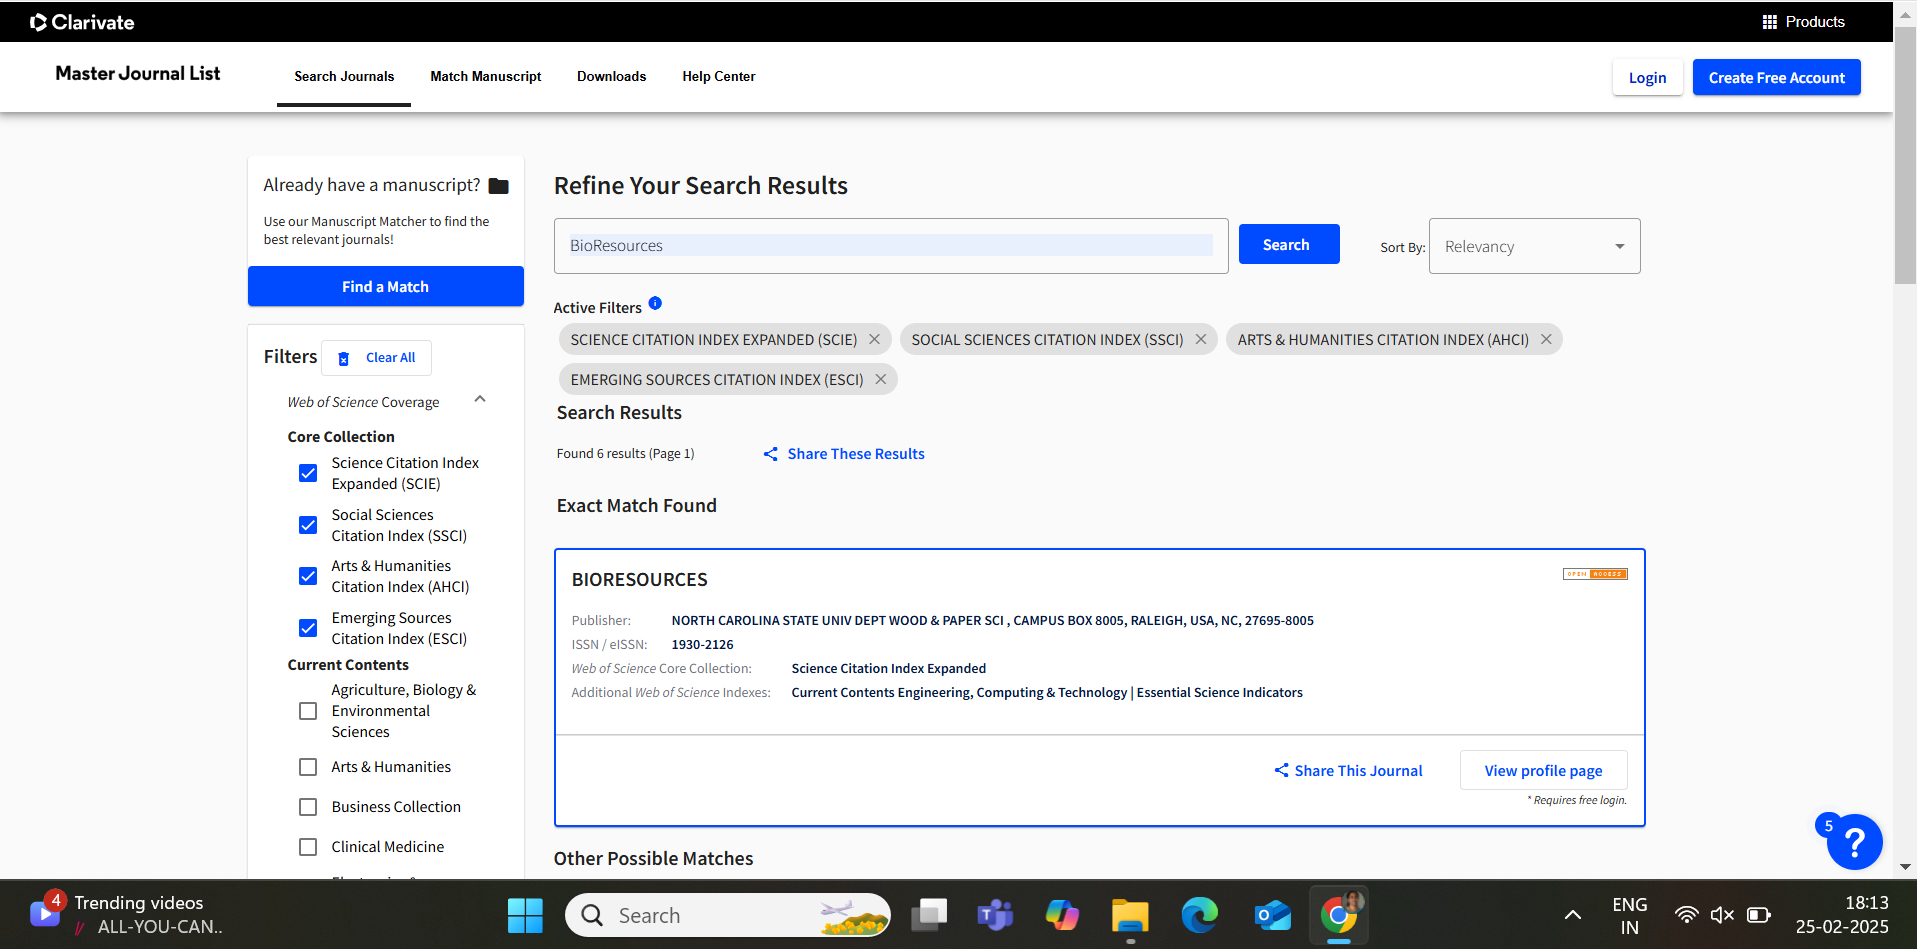Open the Downloads tab
1917x949 pixels.
click(611, 77)
